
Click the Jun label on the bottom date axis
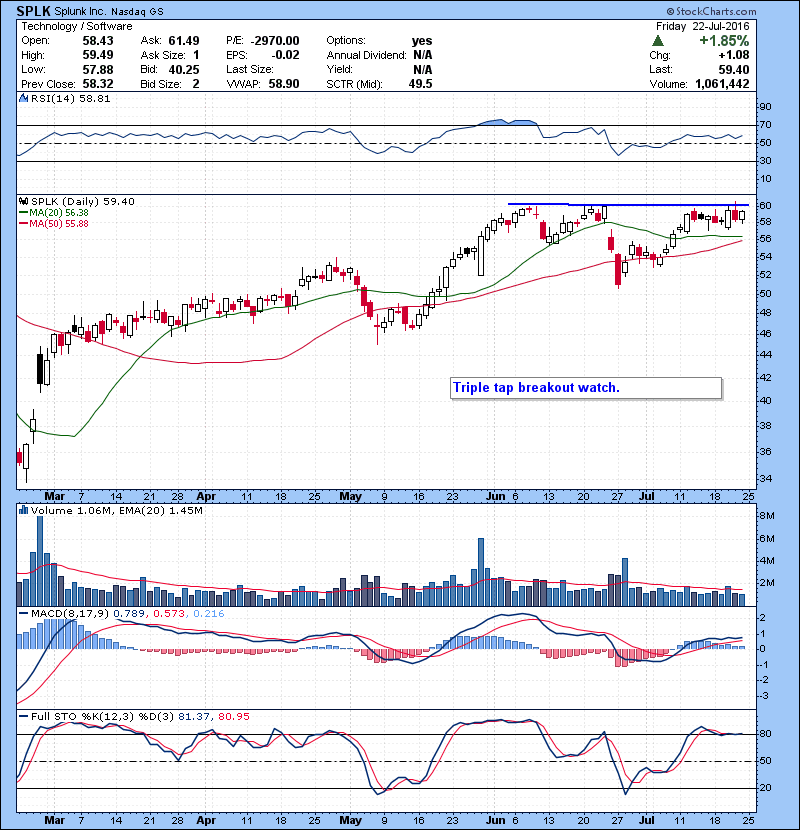(496, 820)
